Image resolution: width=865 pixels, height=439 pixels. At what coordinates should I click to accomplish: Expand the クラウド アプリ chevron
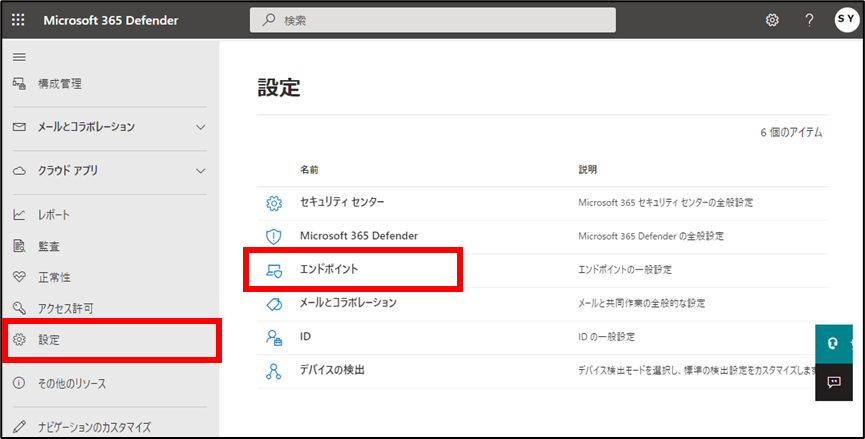click(200, 171)
